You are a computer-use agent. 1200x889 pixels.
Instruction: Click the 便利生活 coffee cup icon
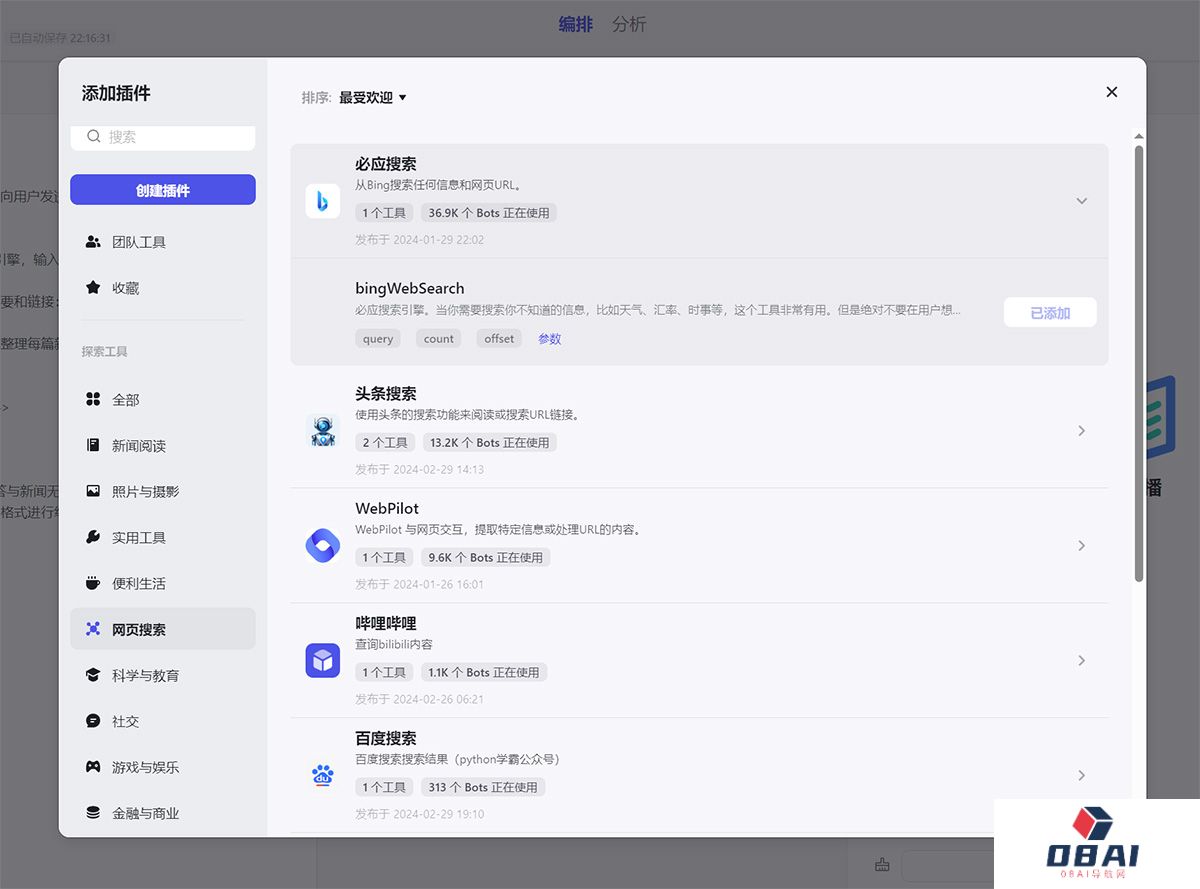(93, 584)
